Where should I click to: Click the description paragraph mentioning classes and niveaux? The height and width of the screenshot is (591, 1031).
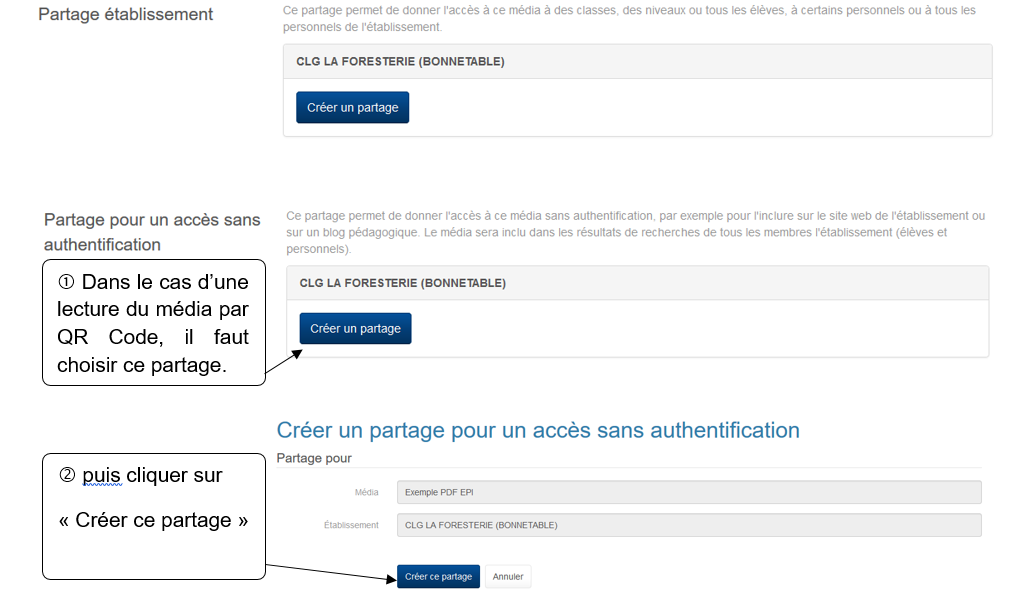click(630, 18)
